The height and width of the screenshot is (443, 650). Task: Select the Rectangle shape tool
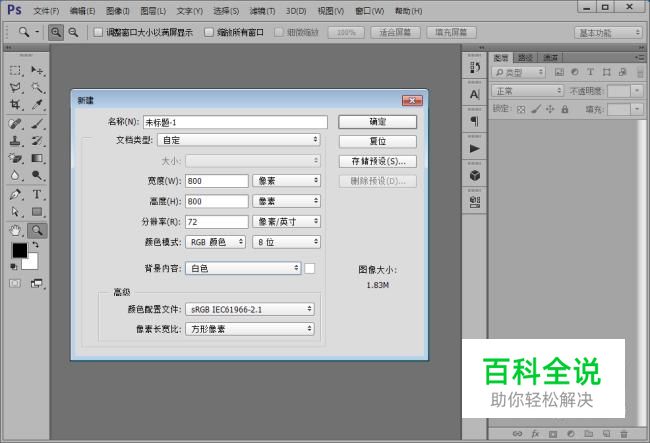[x=37, y=212]
